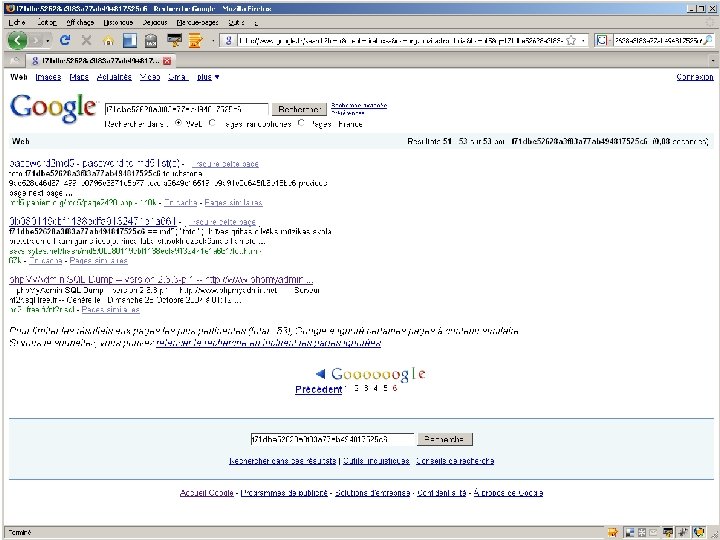The height and width of the screenshot is (540, 720).
Task: Click the grey clipboard toolbar icon
Action: coord(151,41)
